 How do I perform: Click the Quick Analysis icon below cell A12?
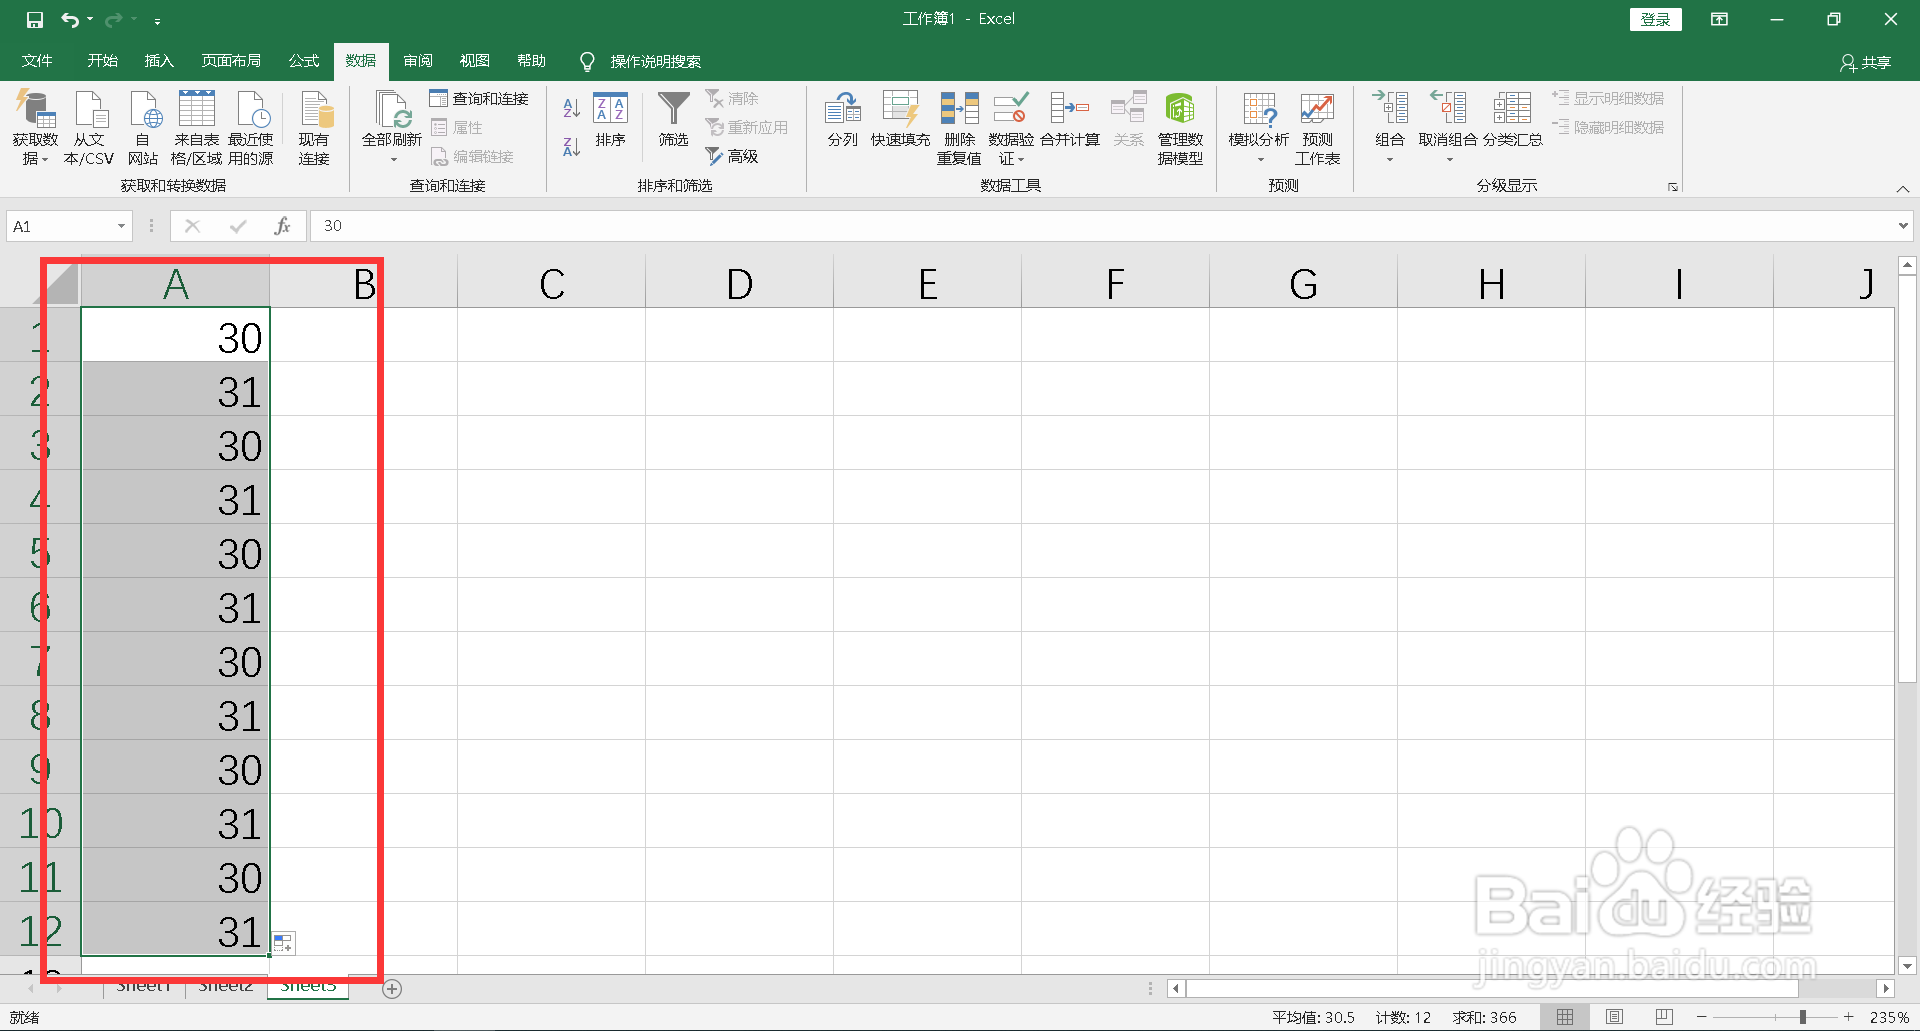point(284,943)
